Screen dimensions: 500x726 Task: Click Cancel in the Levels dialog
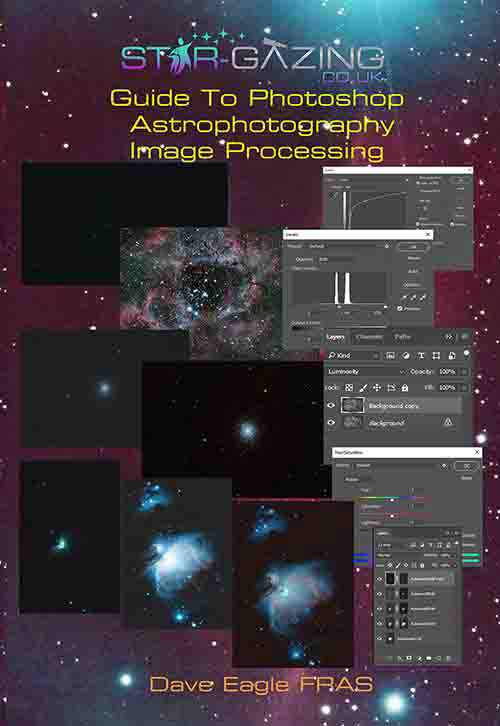tap(413, 258)
